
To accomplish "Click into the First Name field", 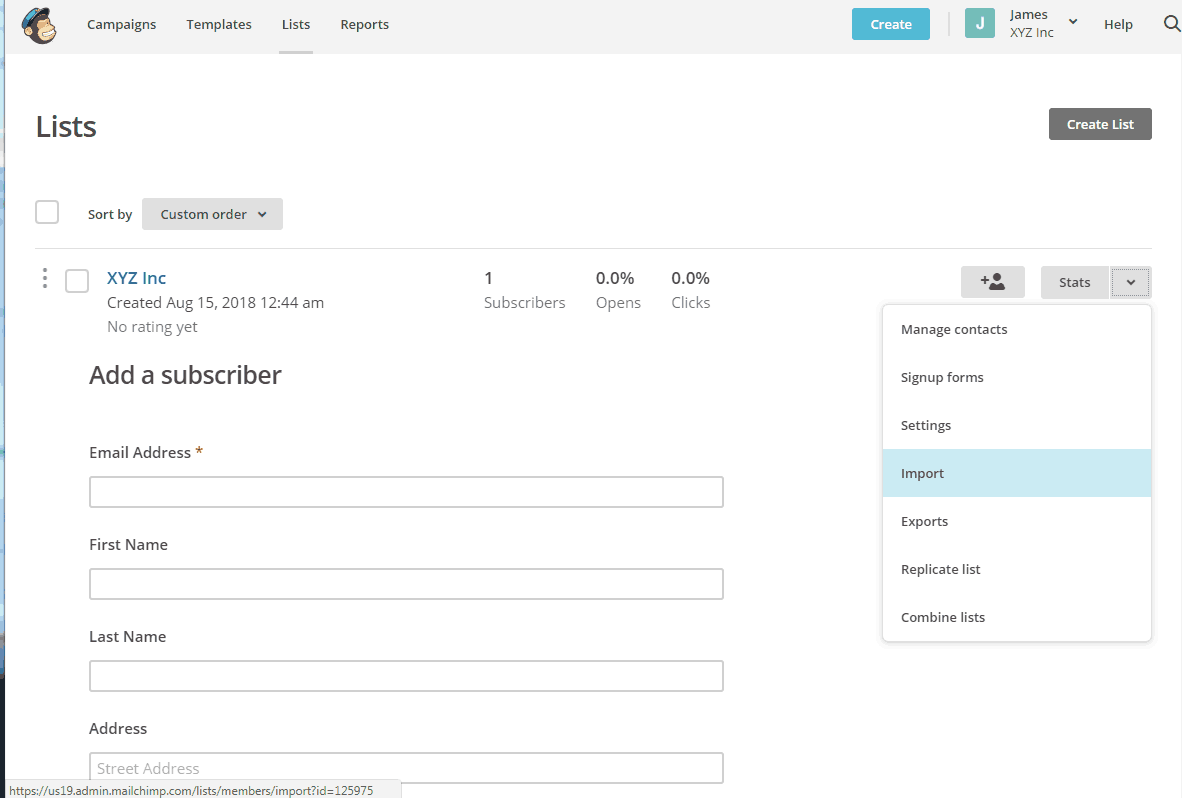I will (x=406, y=584).
